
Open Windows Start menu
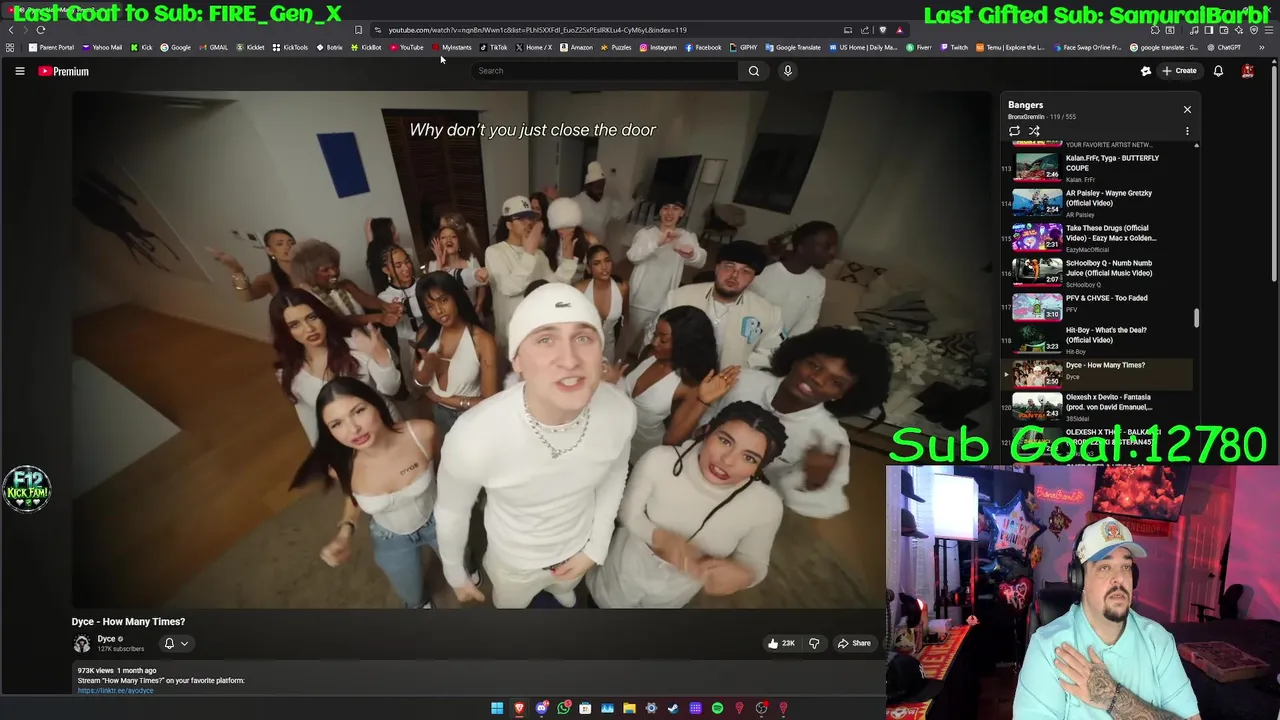(497, 709)
